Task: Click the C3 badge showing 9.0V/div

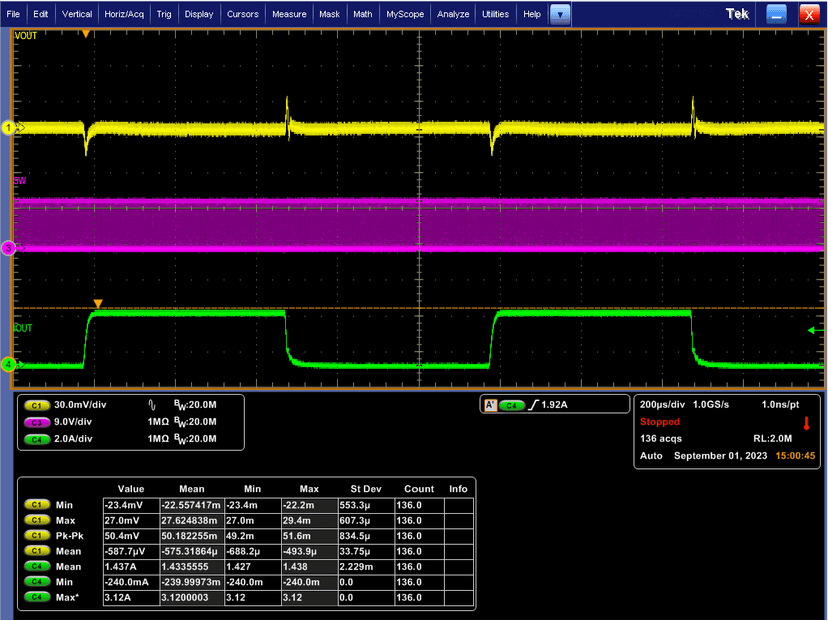Action: (x=37, y=422)
